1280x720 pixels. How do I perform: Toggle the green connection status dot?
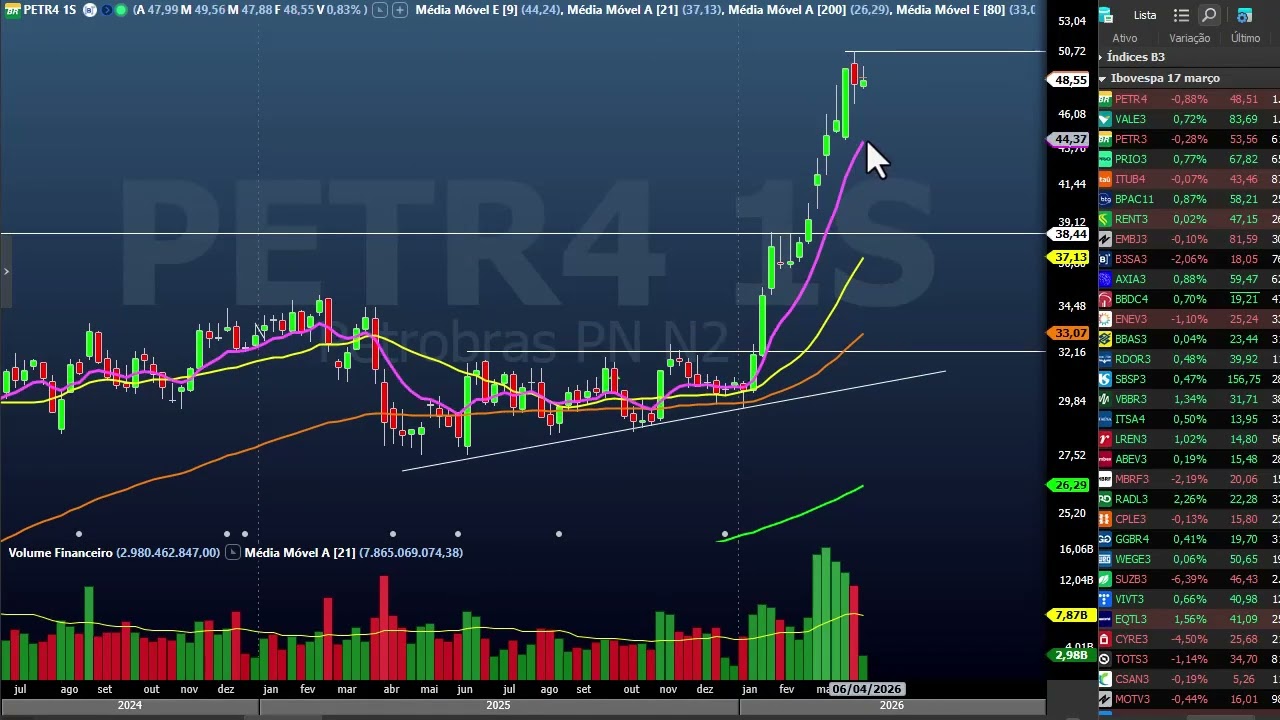point(121,10)
